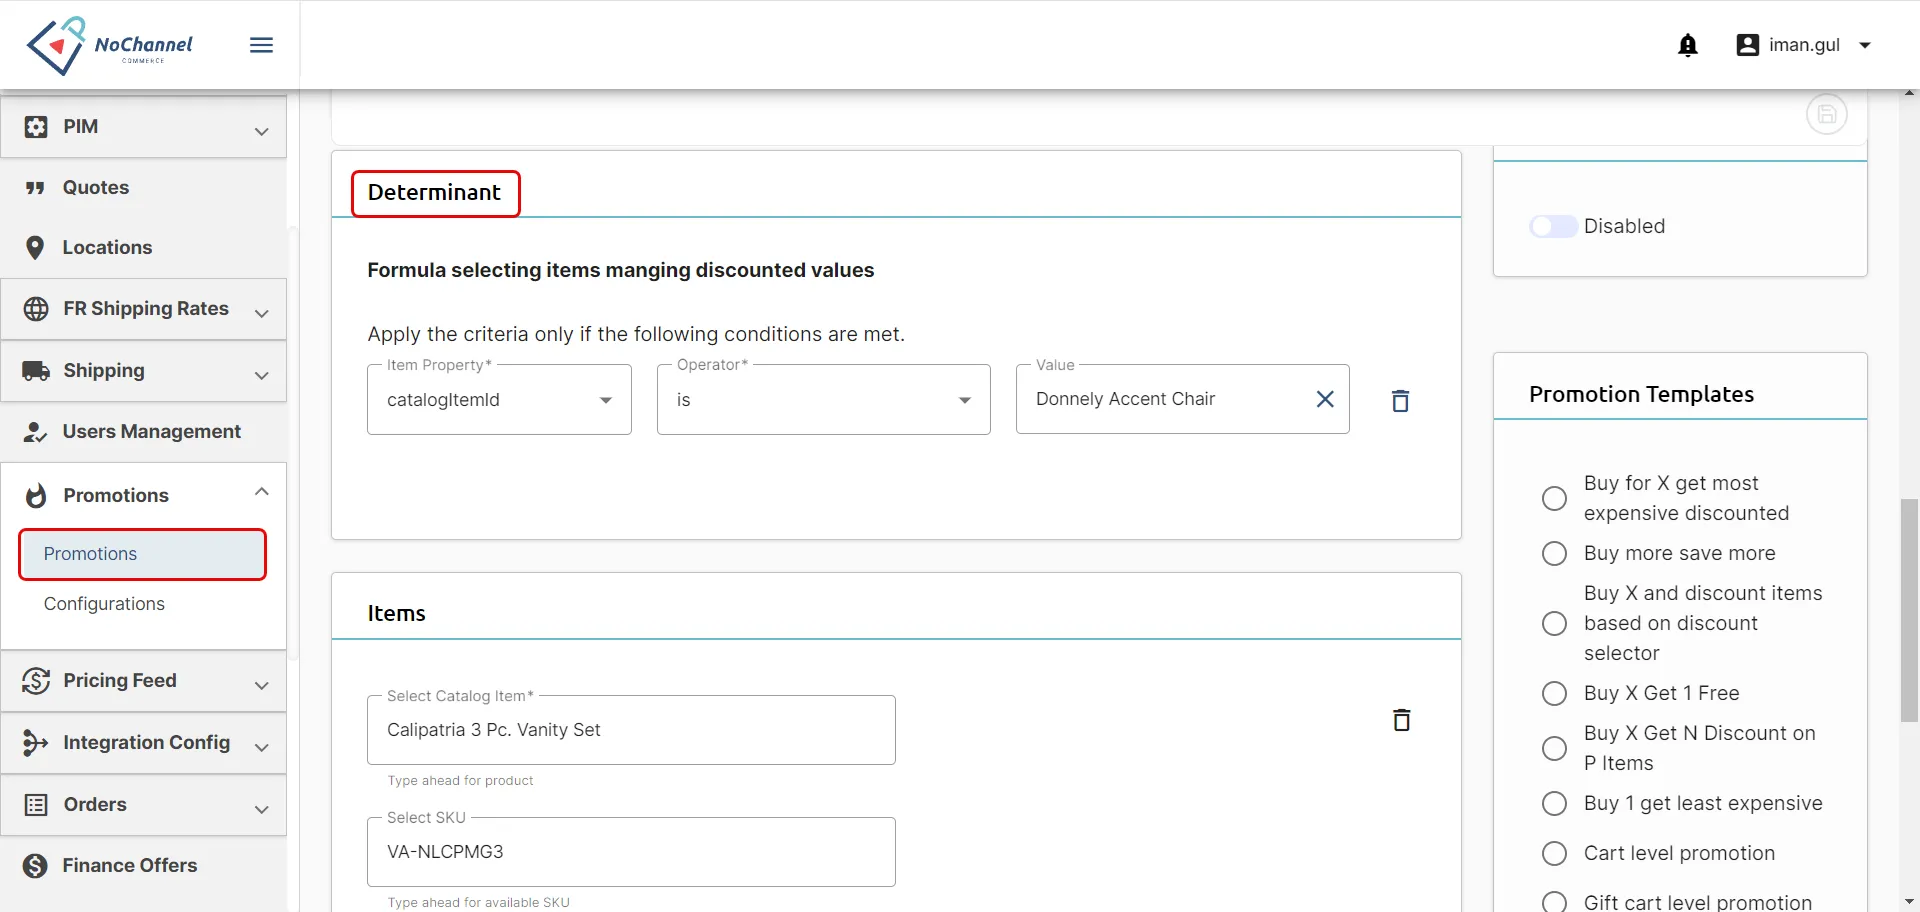Expand the PIM menu chevron
Viewport: 1920px width, 912px height.
click(261, 131)
